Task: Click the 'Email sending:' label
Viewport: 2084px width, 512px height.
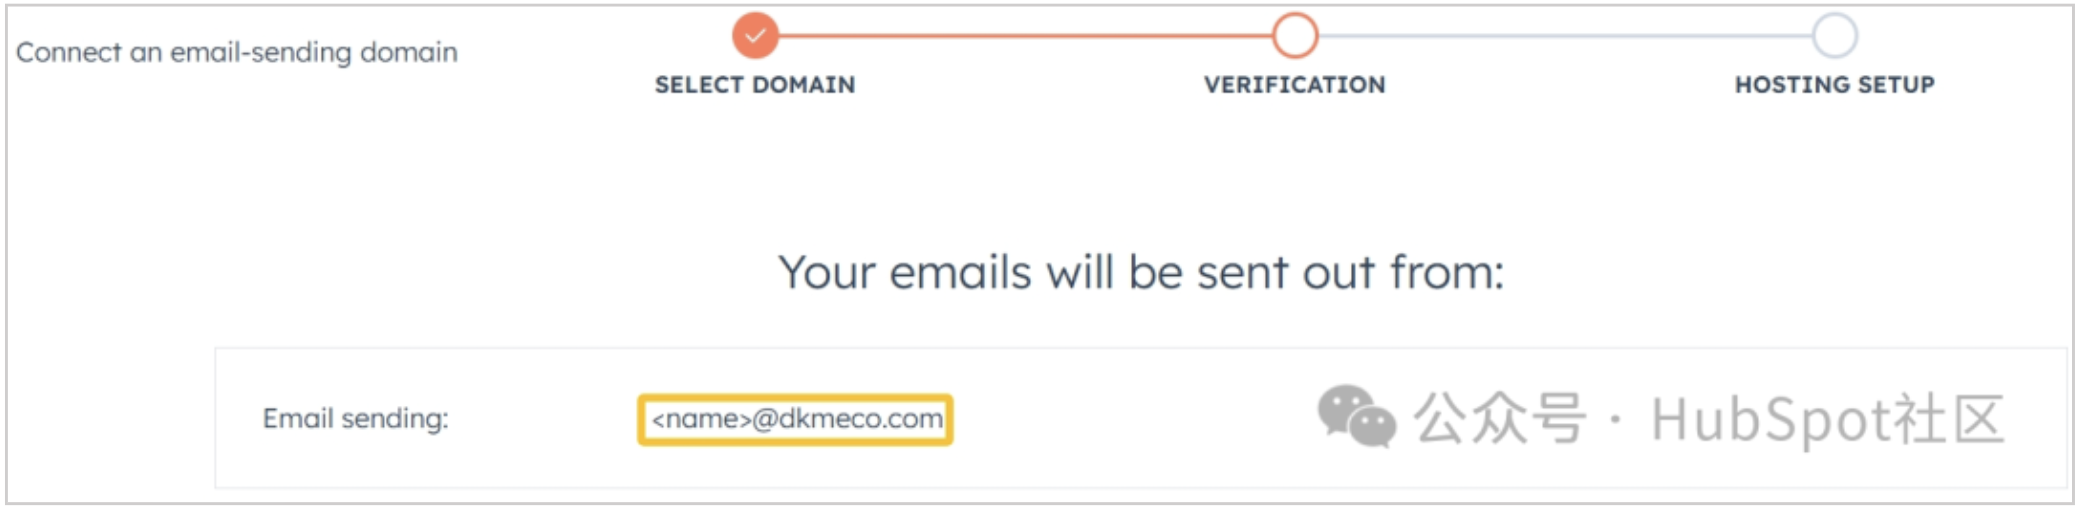Action: tap(355, 418)
